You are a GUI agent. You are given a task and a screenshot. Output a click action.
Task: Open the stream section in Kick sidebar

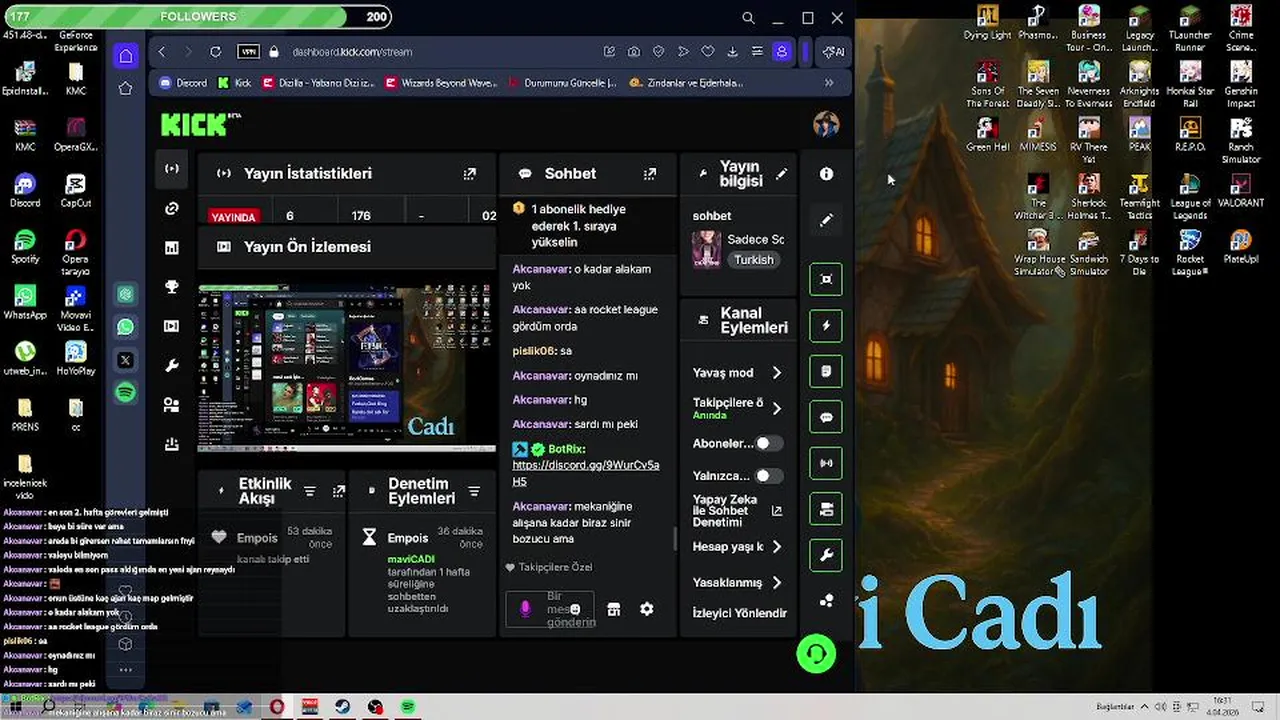pos(172,169)
